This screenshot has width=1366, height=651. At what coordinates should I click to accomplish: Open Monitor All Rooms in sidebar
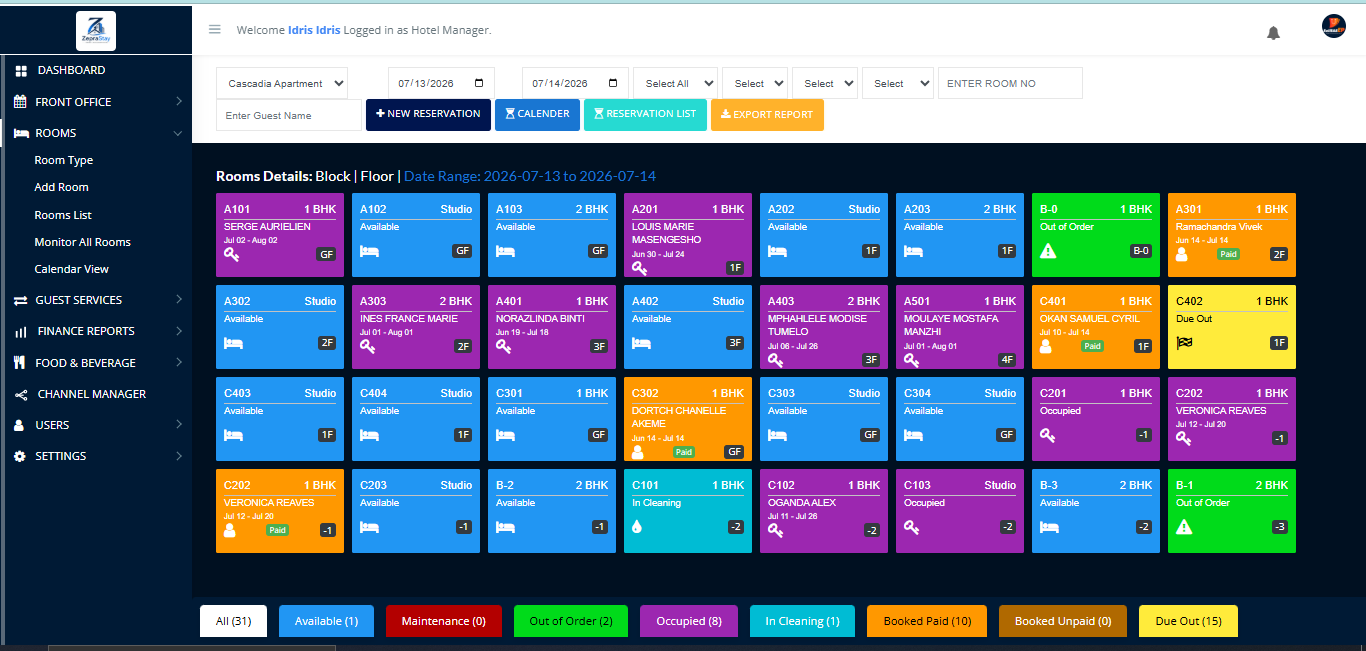click(x=82, y=242)
